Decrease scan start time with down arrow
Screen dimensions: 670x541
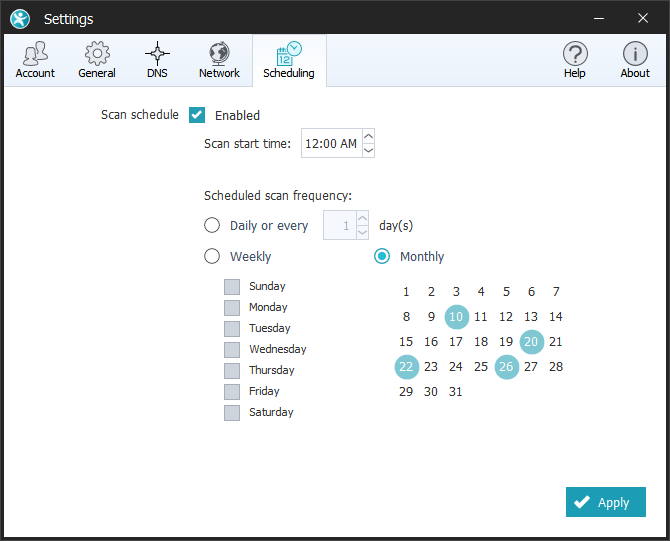(368, 150)
